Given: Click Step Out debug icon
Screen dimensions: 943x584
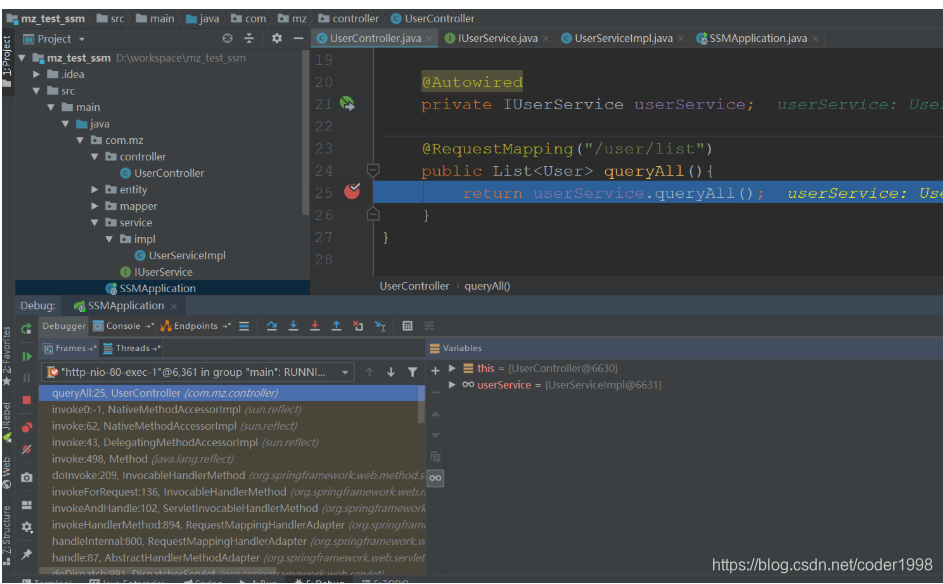Looking at the screenshot, I should click(x=336, y=326).
